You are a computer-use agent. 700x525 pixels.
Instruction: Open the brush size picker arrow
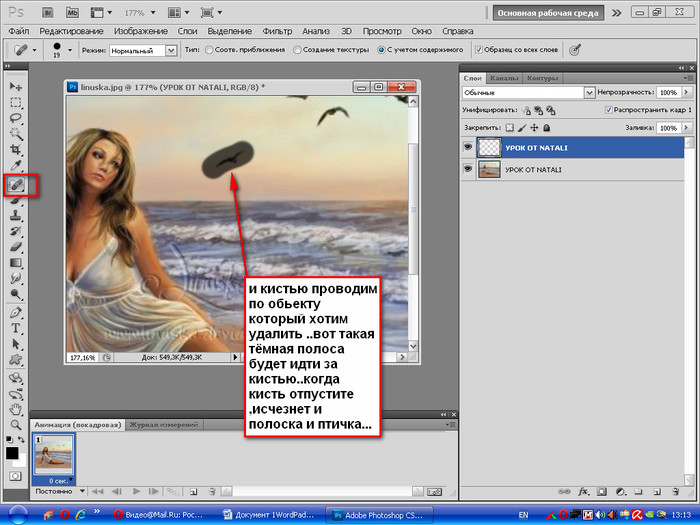70,50
